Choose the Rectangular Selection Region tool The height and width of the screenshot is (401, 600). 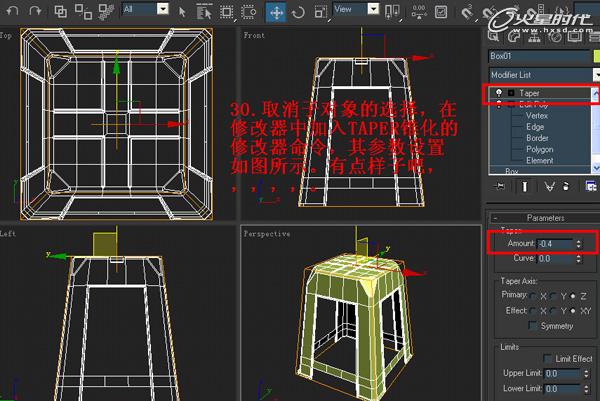[227, 12]
